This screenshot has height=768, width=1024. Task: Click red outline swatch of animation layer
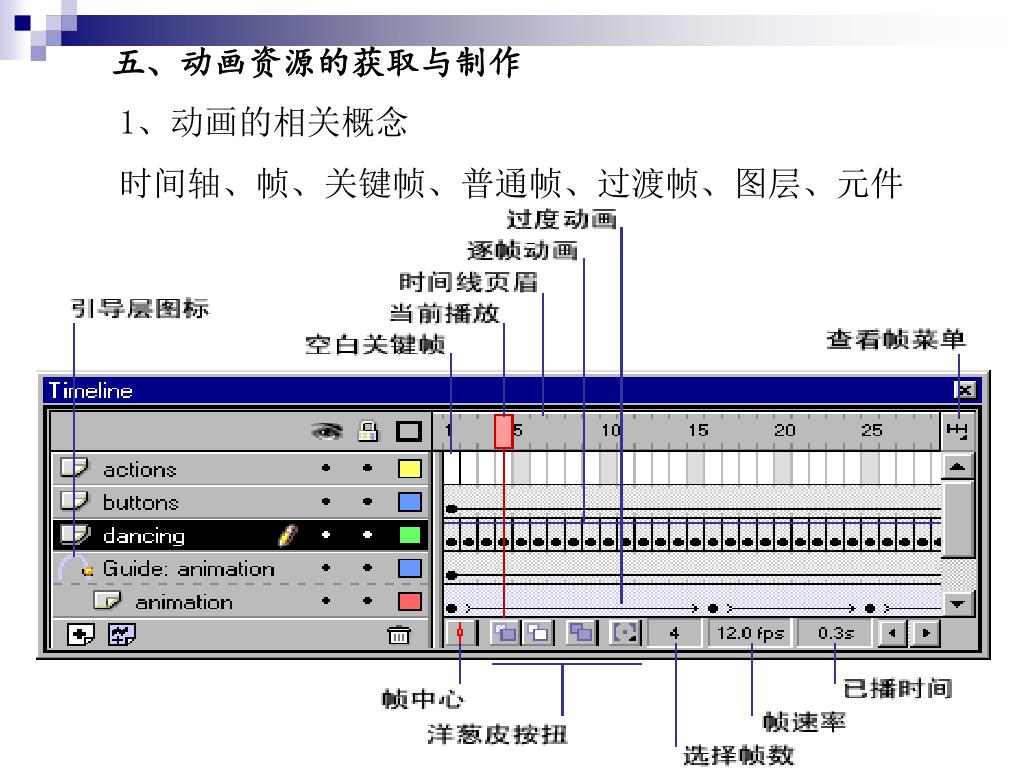tap(409, 601)
